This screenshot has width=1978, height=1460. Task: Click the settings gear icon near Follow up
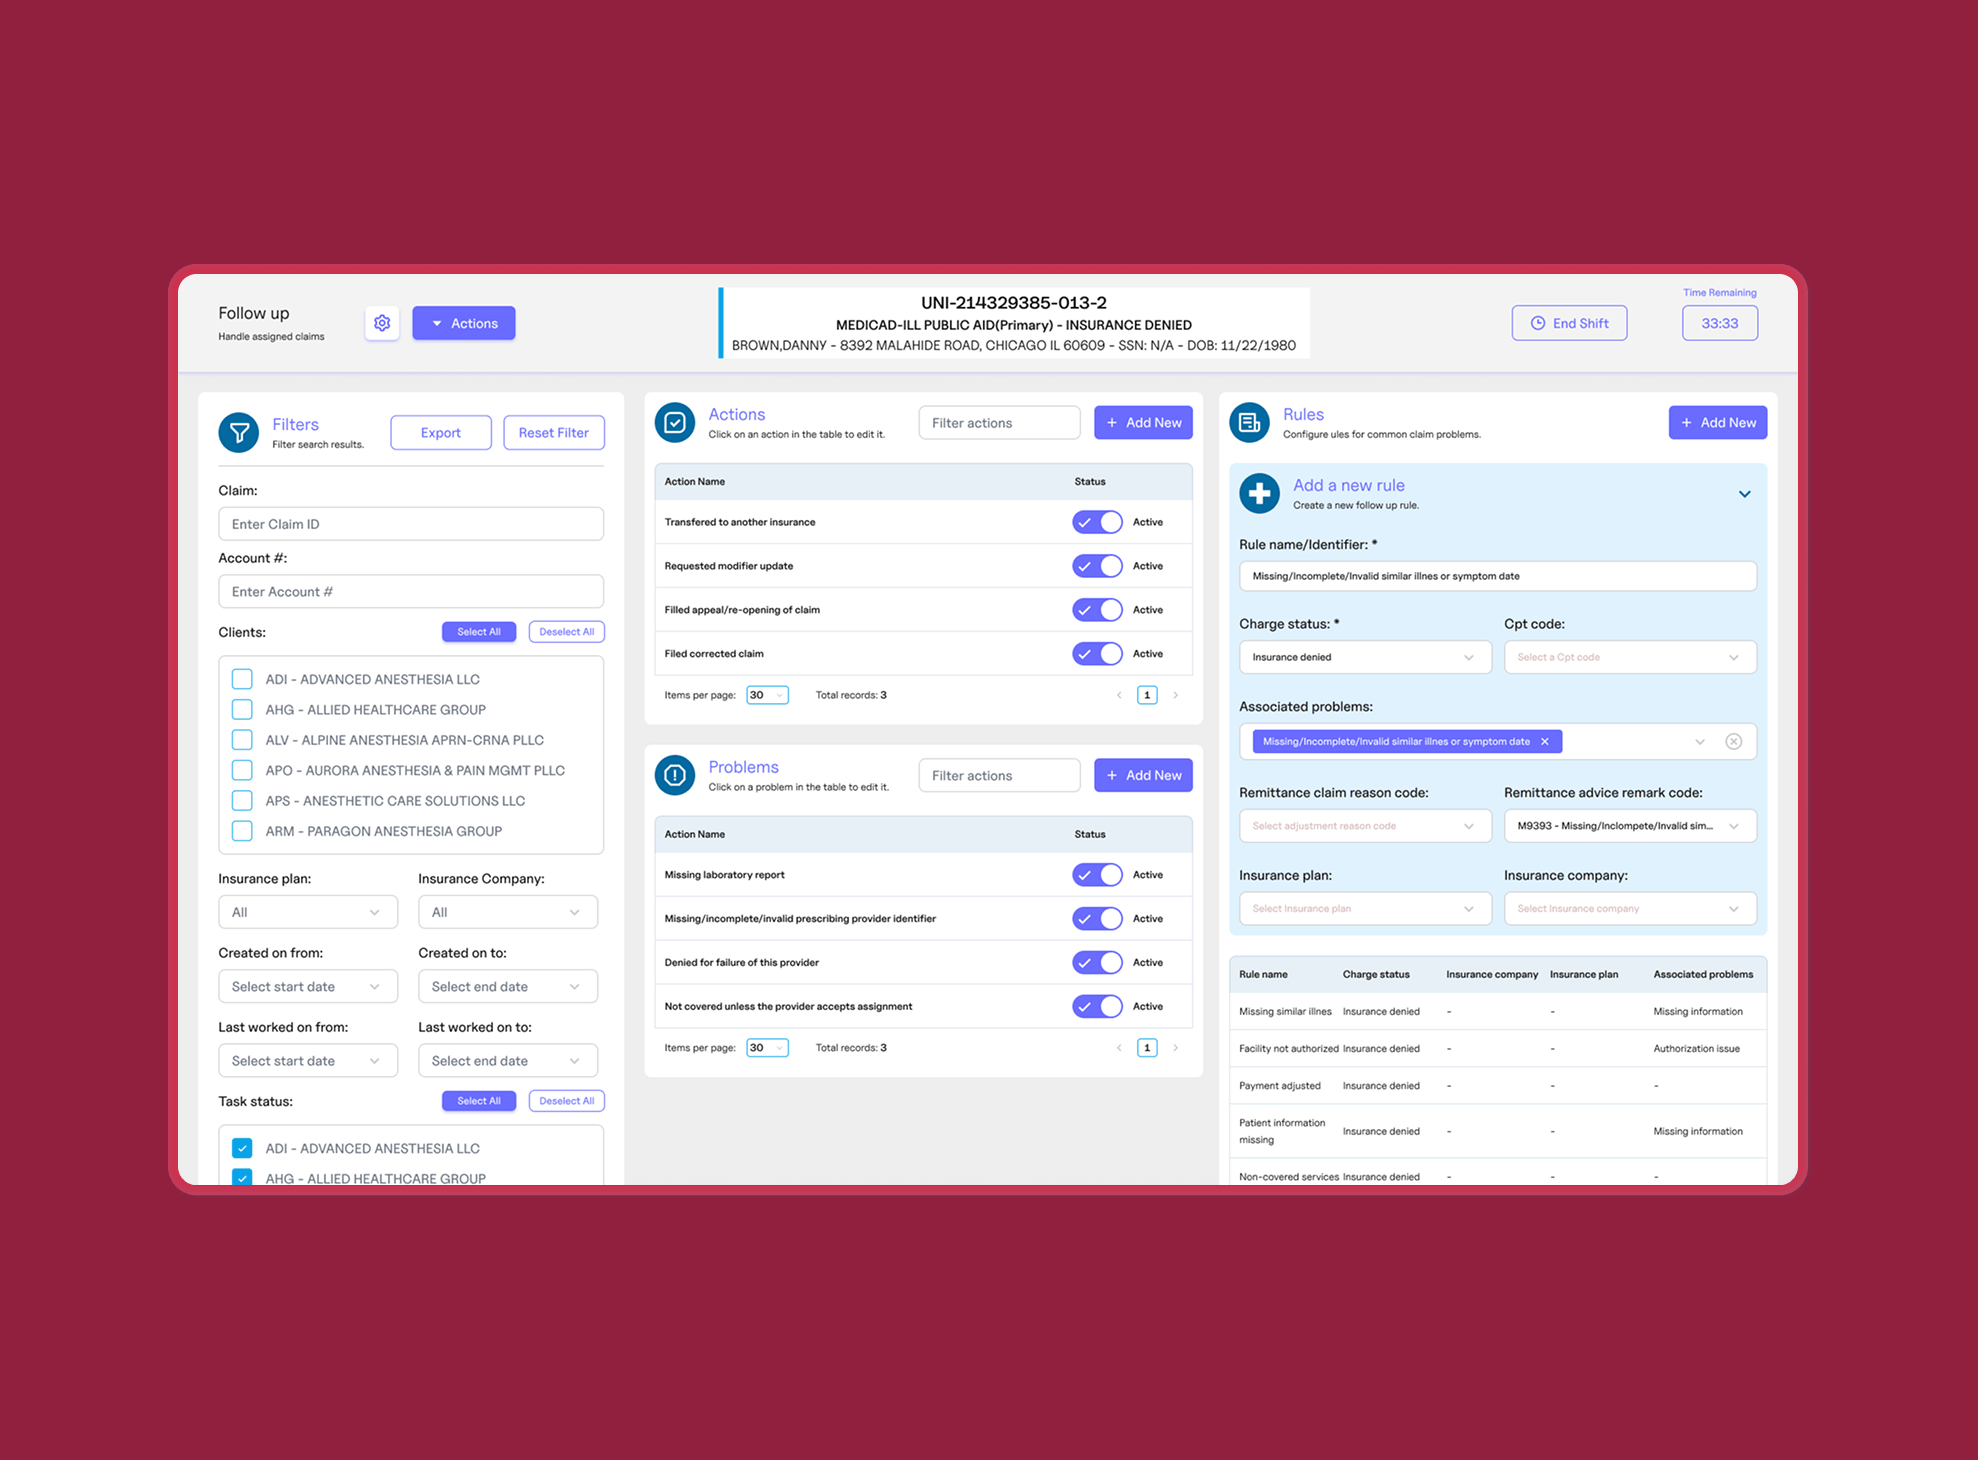(x=382, y=323)
